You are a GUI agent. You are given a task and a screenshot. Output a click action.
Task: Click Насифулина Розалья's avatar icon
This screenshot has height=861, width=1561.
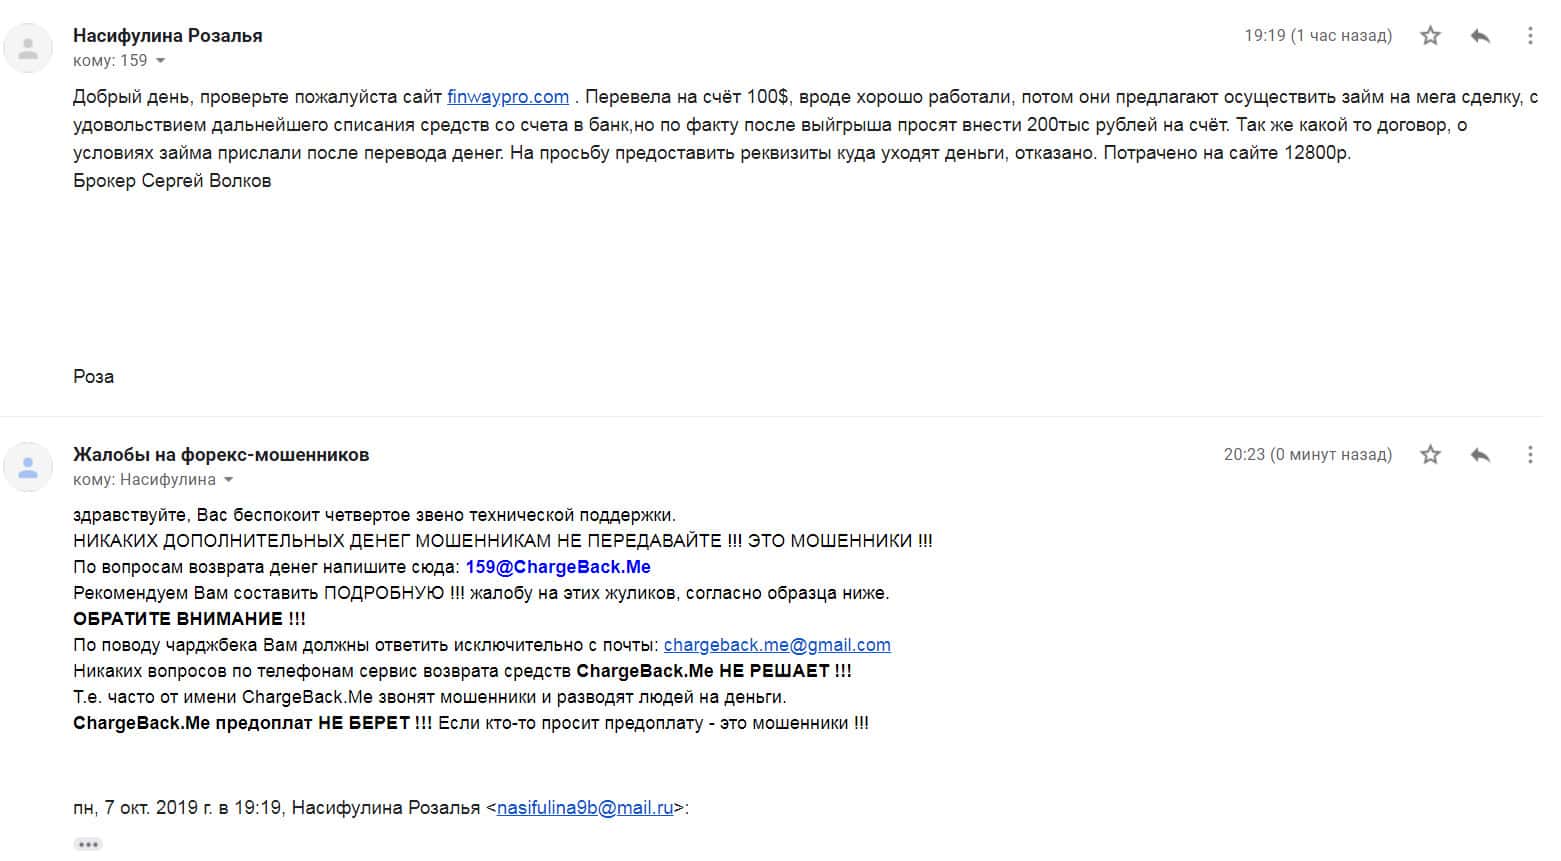(x=28, y=48)
